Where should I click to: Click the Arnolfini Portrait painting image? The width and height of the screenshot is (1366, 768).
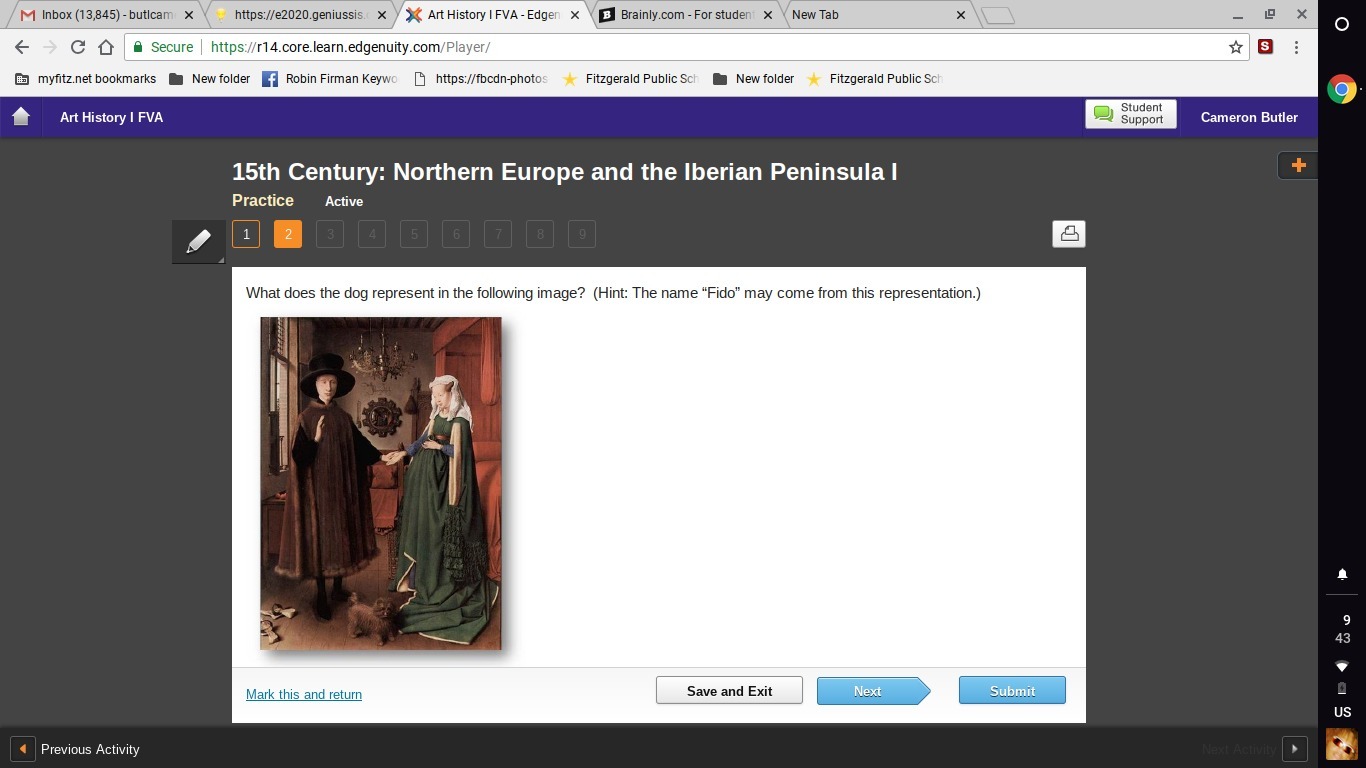(x=381, y=483)
